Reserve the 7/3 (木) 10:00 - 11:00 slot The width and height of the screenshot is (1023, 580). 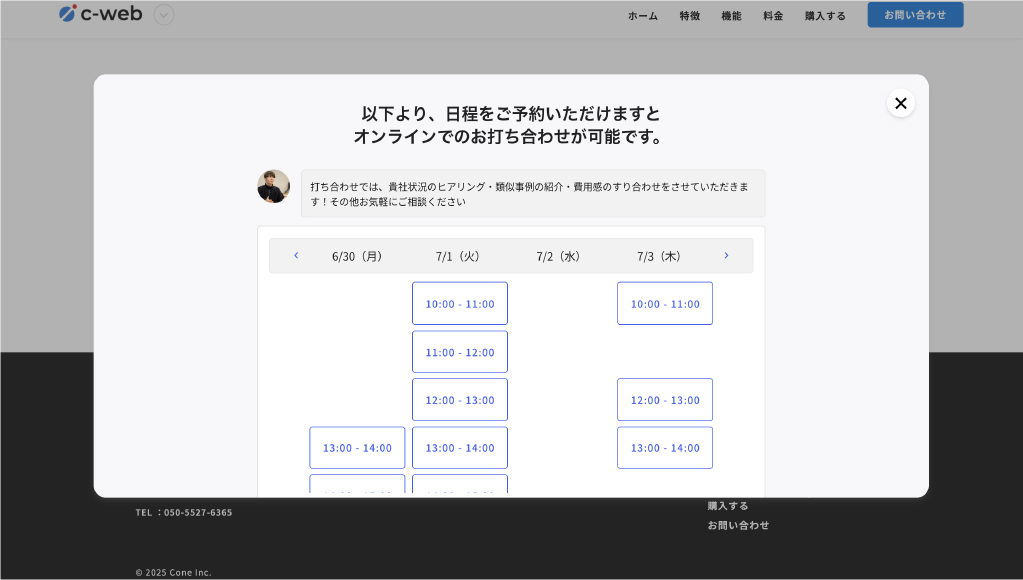click(x=665, y=304)
